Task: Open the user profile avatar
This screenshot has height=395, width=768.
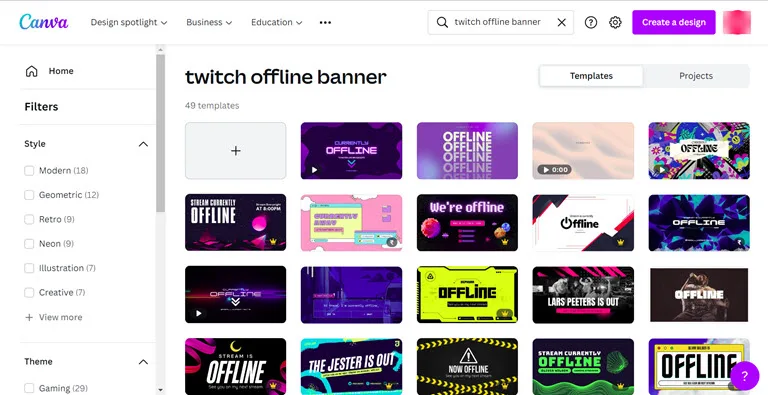Action: pos(737,22)
